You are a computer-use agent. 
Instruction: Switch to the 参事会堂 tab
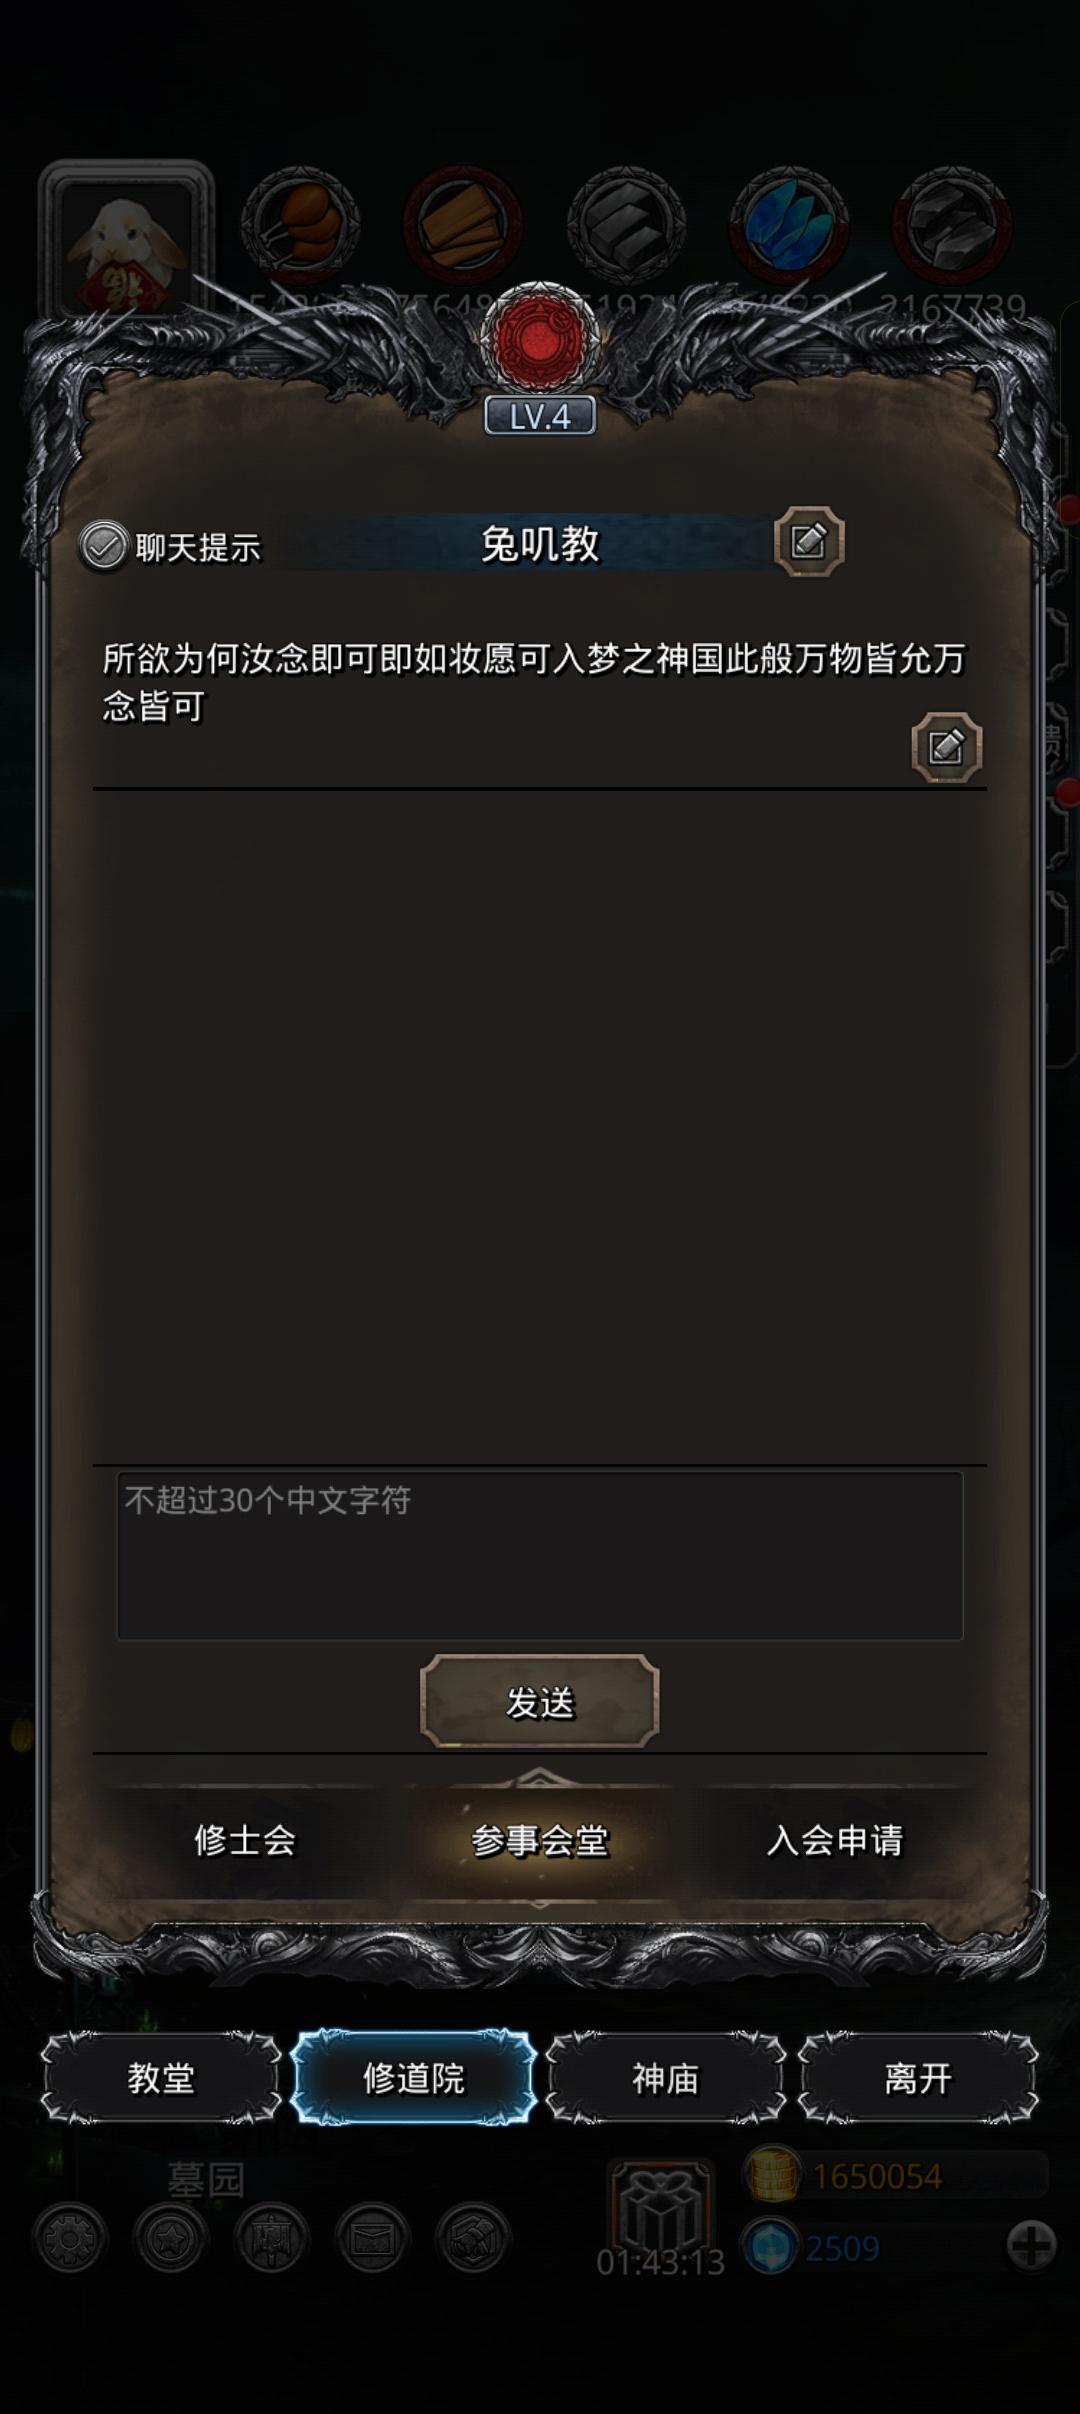(x=540, y=1841)
